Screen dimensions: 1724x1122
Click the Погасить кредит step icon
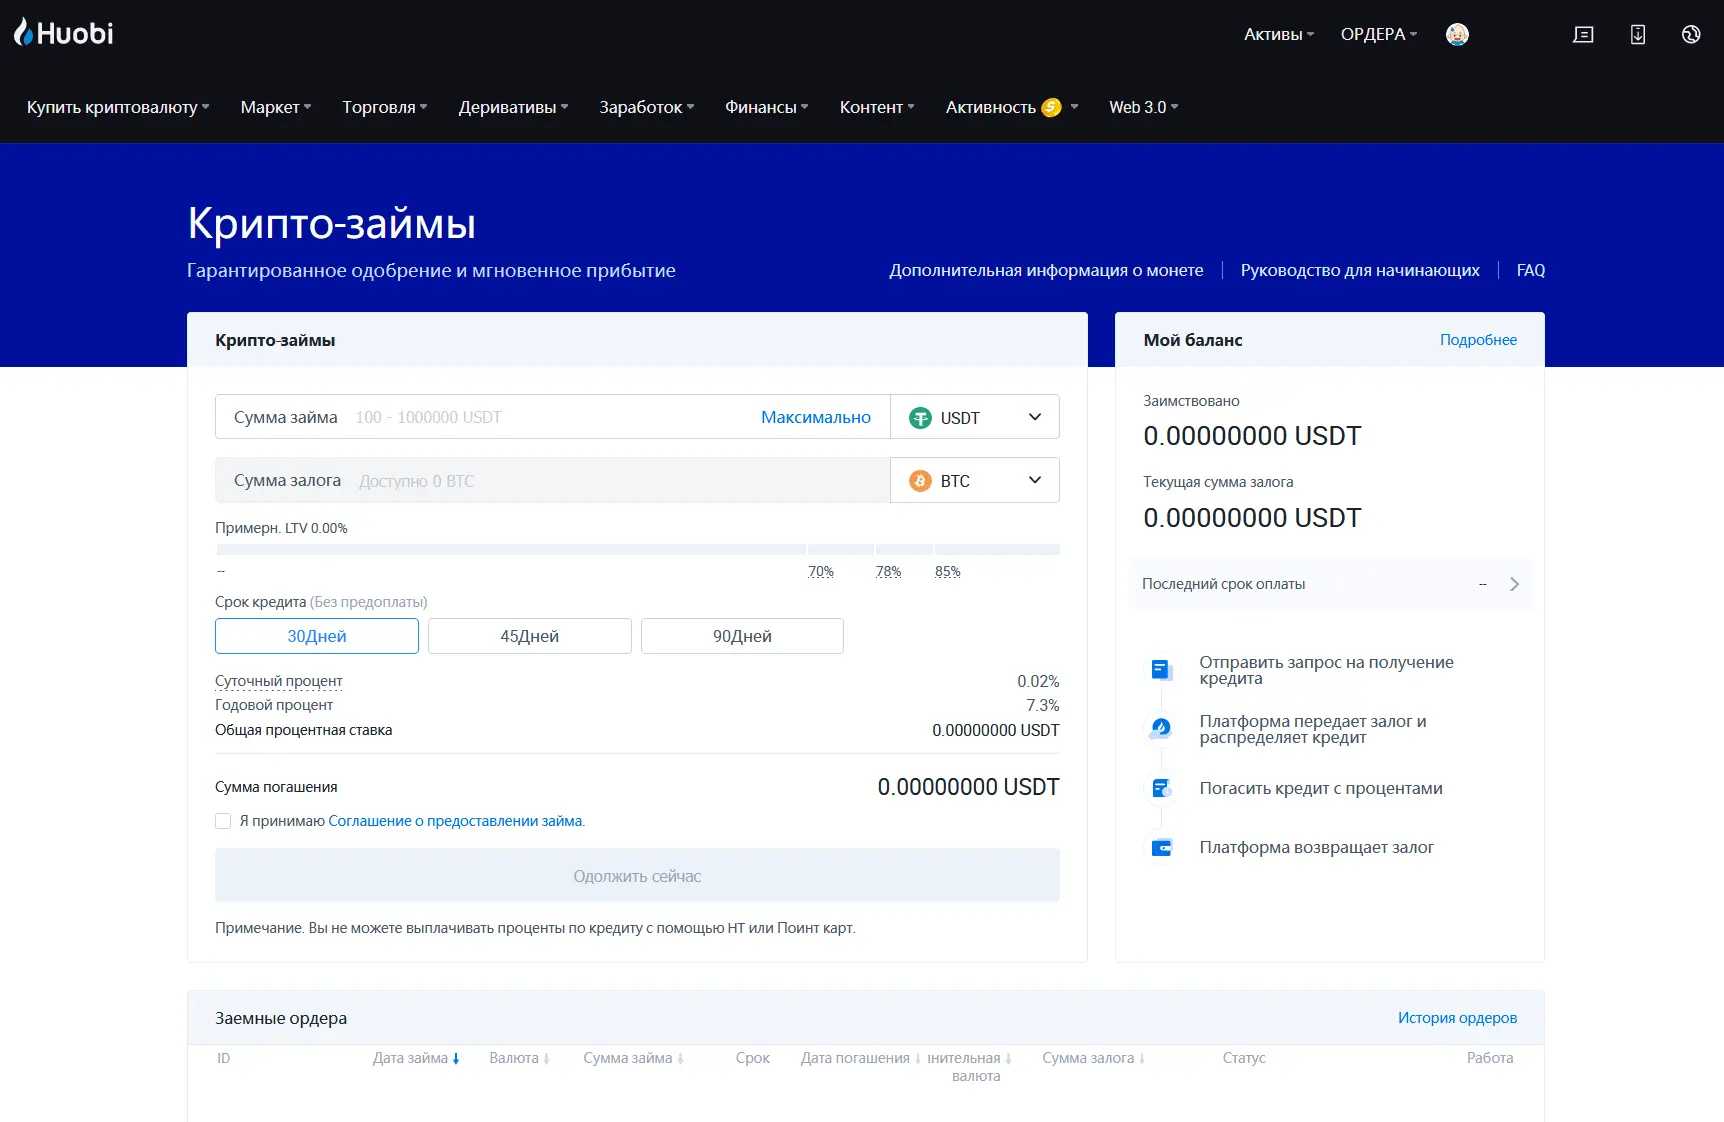[1161, 788]
